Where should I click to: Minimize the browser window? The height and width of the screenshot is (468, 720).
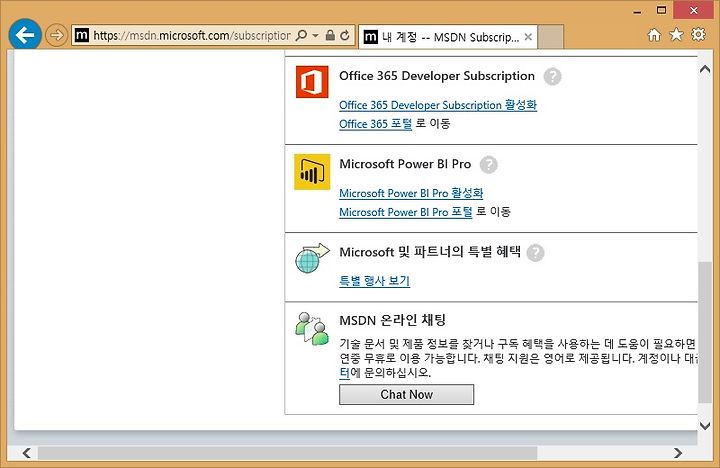coord(637,10)
